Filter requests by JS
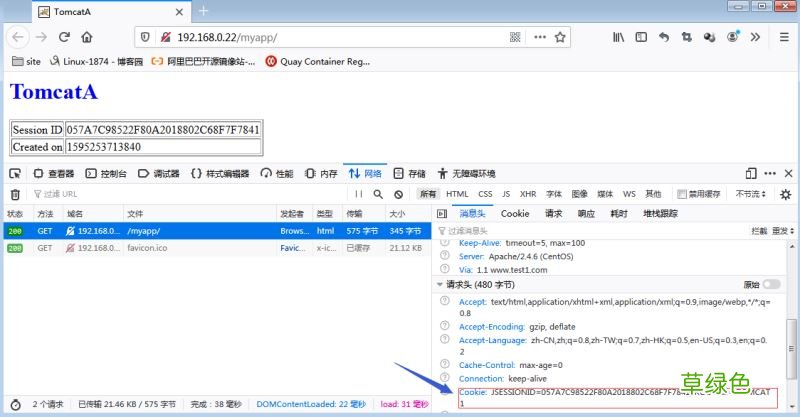Viewport: 800px width, 417px height. (x=506, y=194)
